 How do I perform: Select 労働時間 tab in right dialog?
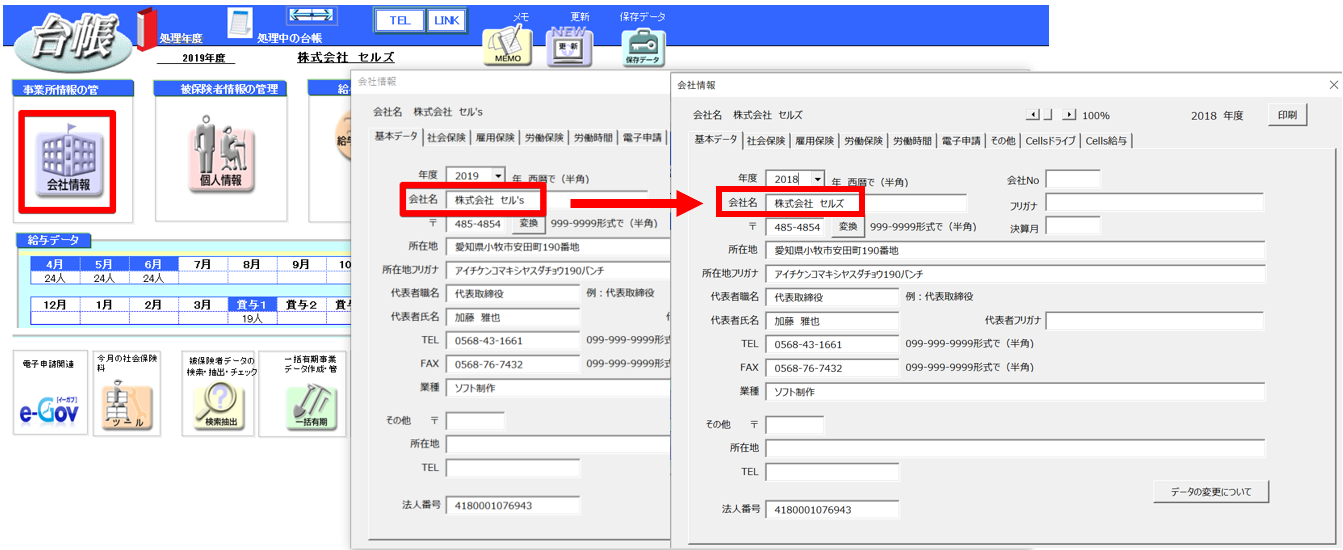point(913,141)
